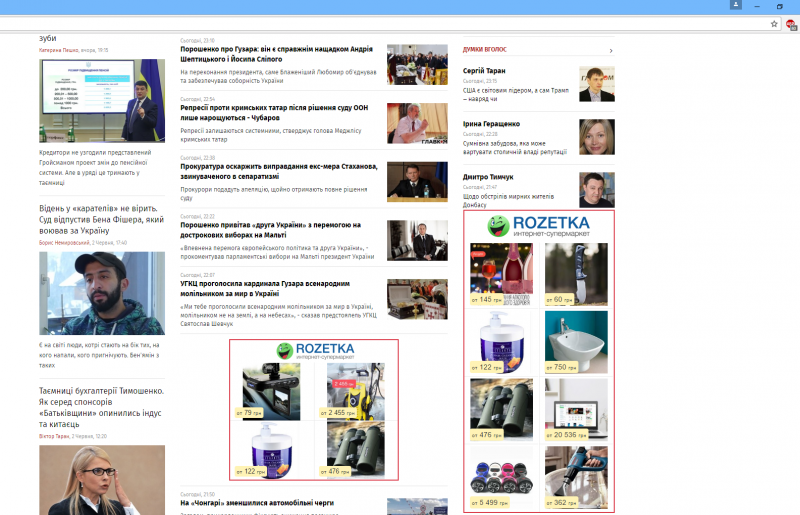Open article Порошенко привітав друга України
Screen dimensions: 800x515
(270, 230)
